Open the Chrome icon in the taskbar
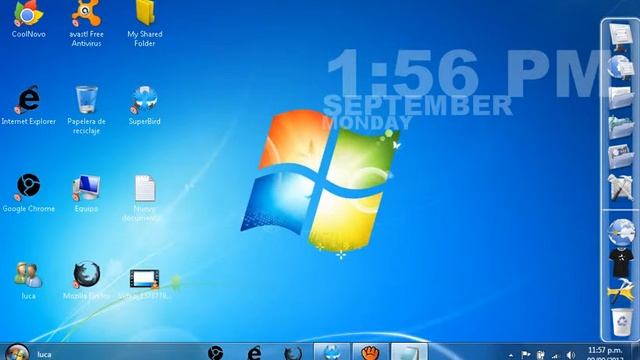This screenshot has width=640, height=360. point(216,353)
